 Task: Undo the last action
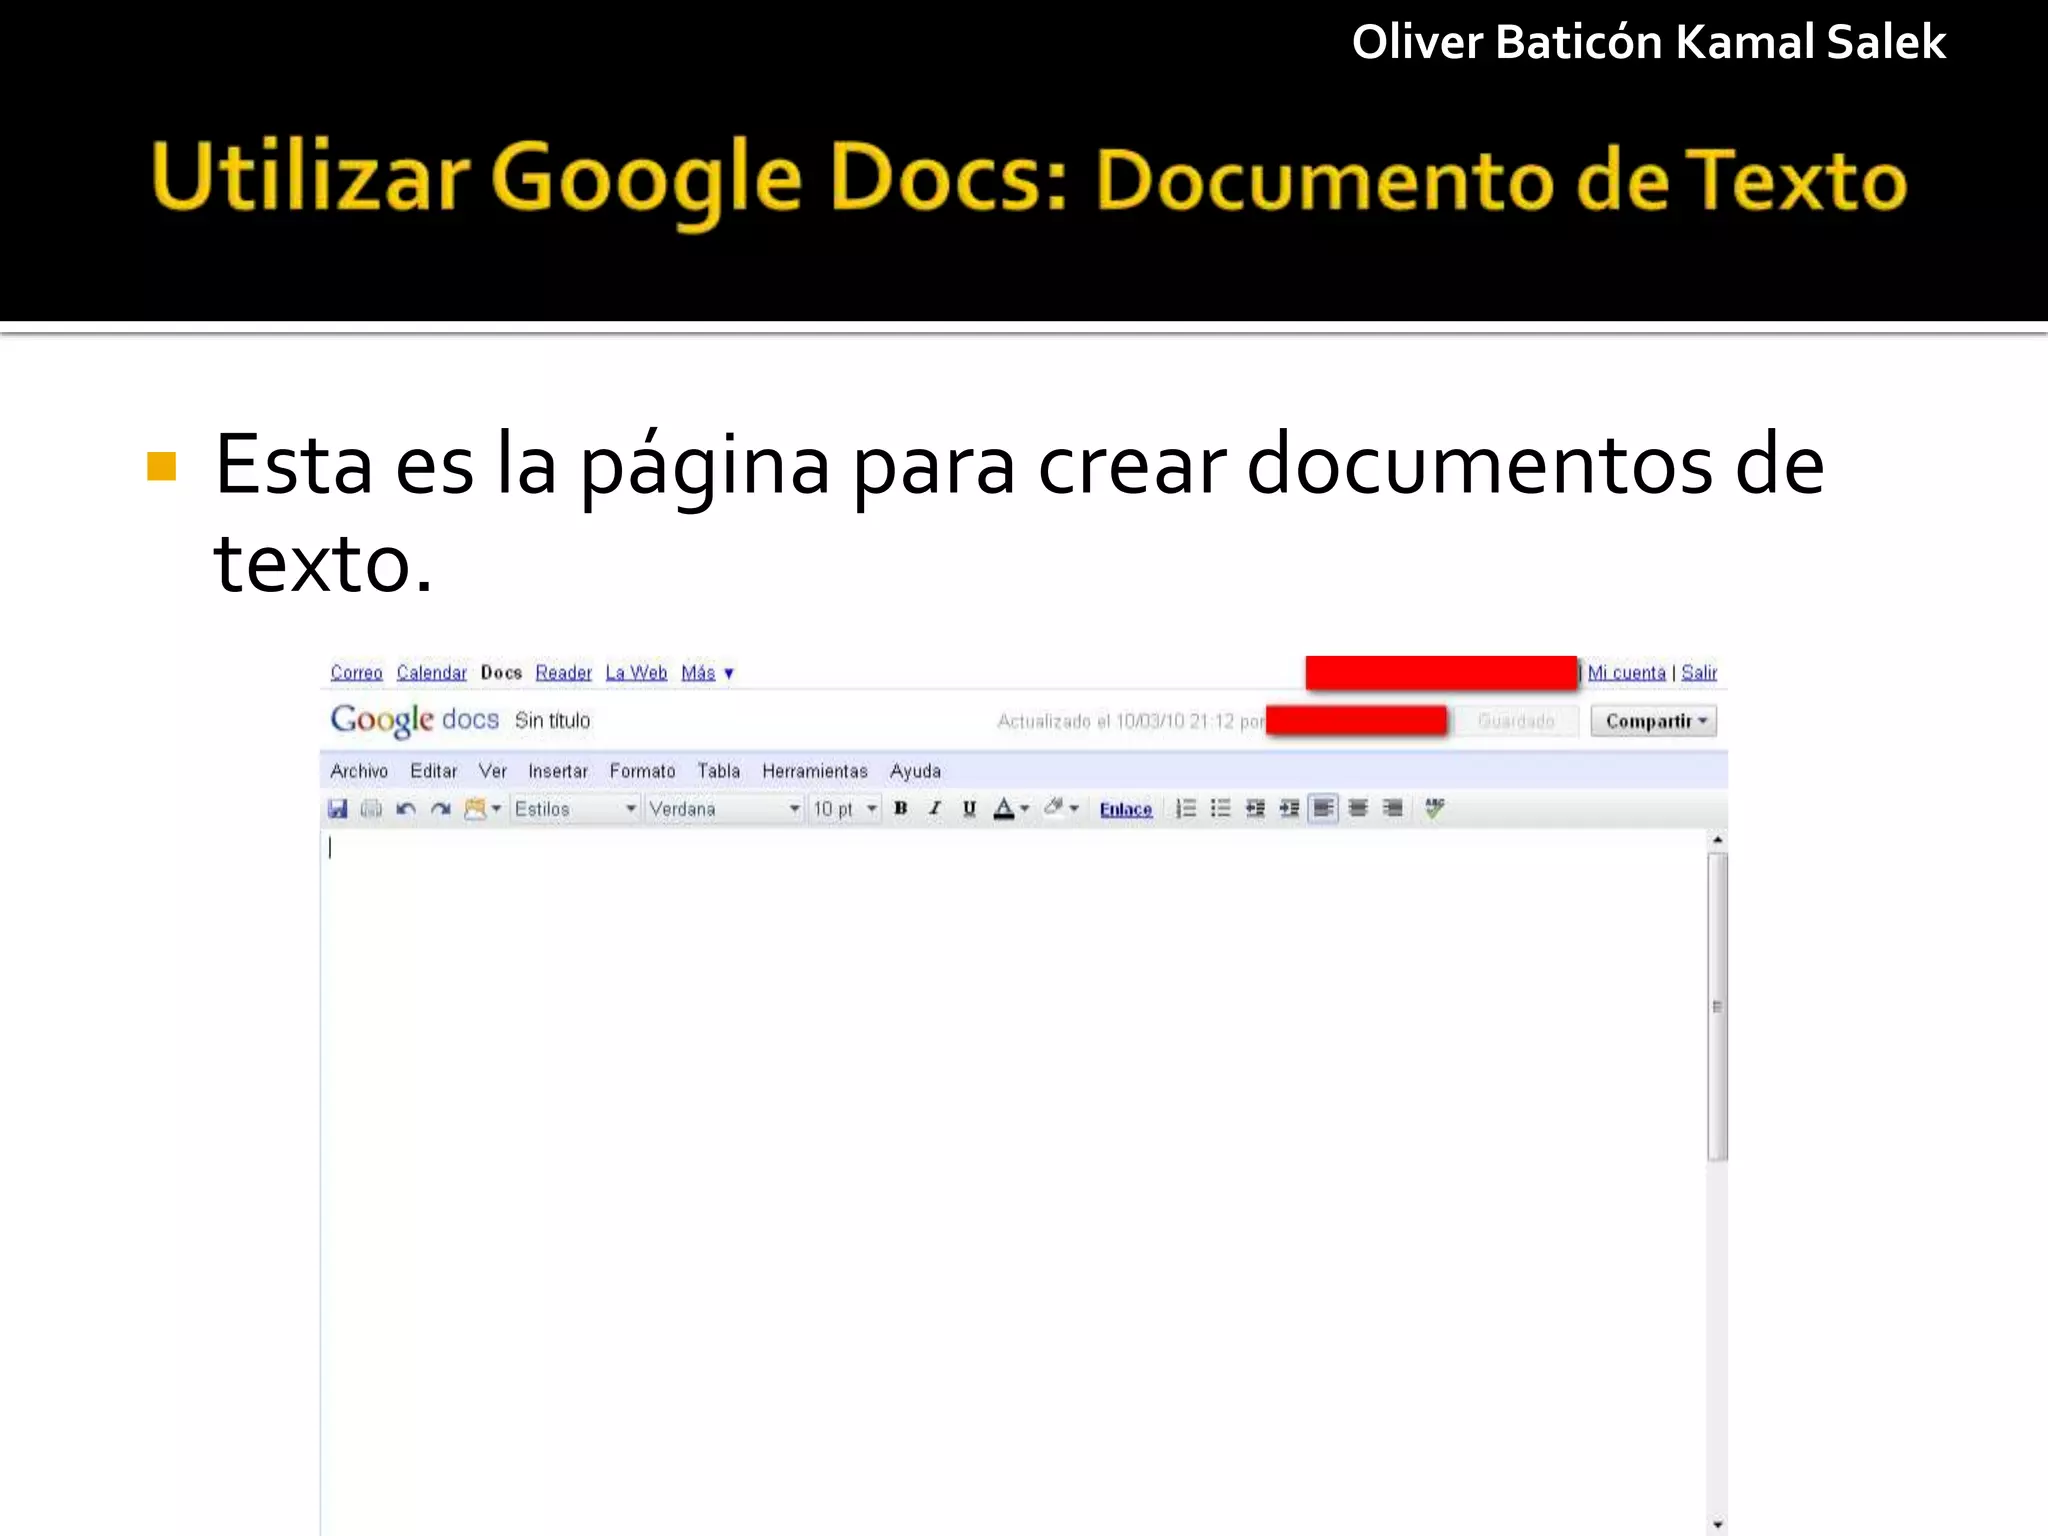[x=406, y=809]
